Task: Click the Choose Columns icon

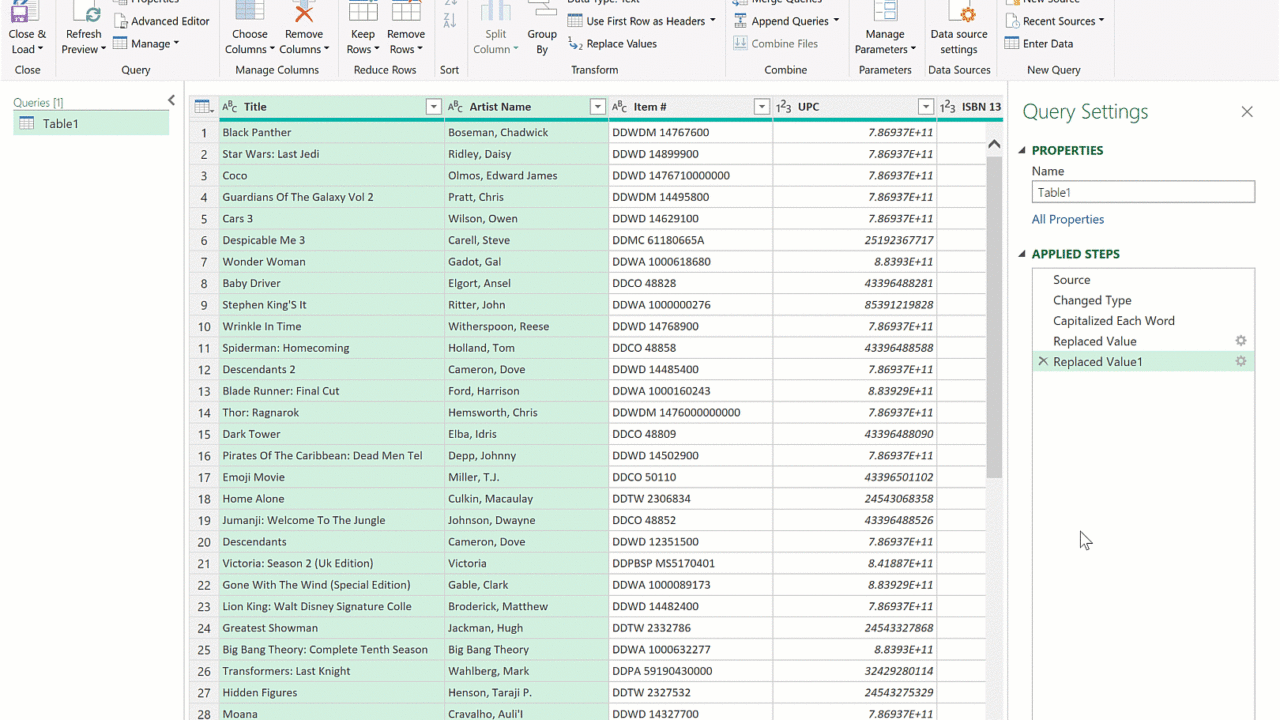Action: point(249,14)
